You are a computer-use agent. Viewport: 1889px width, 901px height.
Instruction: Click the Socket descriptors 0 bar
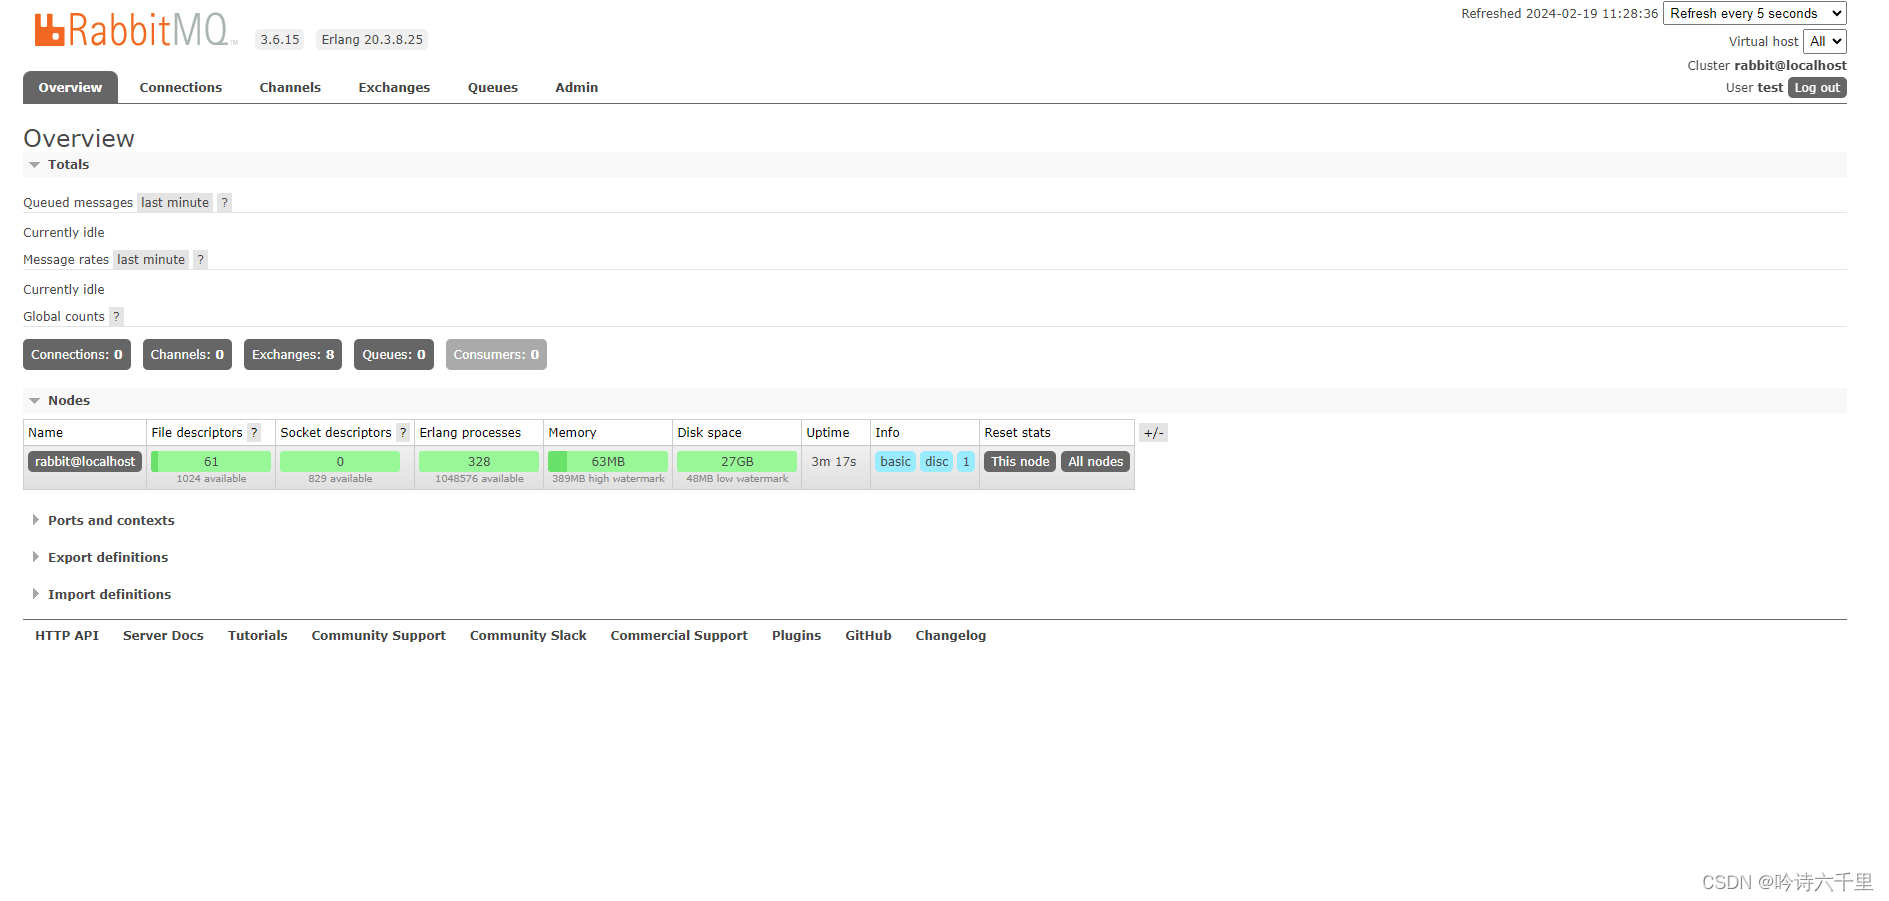point(340,461)
